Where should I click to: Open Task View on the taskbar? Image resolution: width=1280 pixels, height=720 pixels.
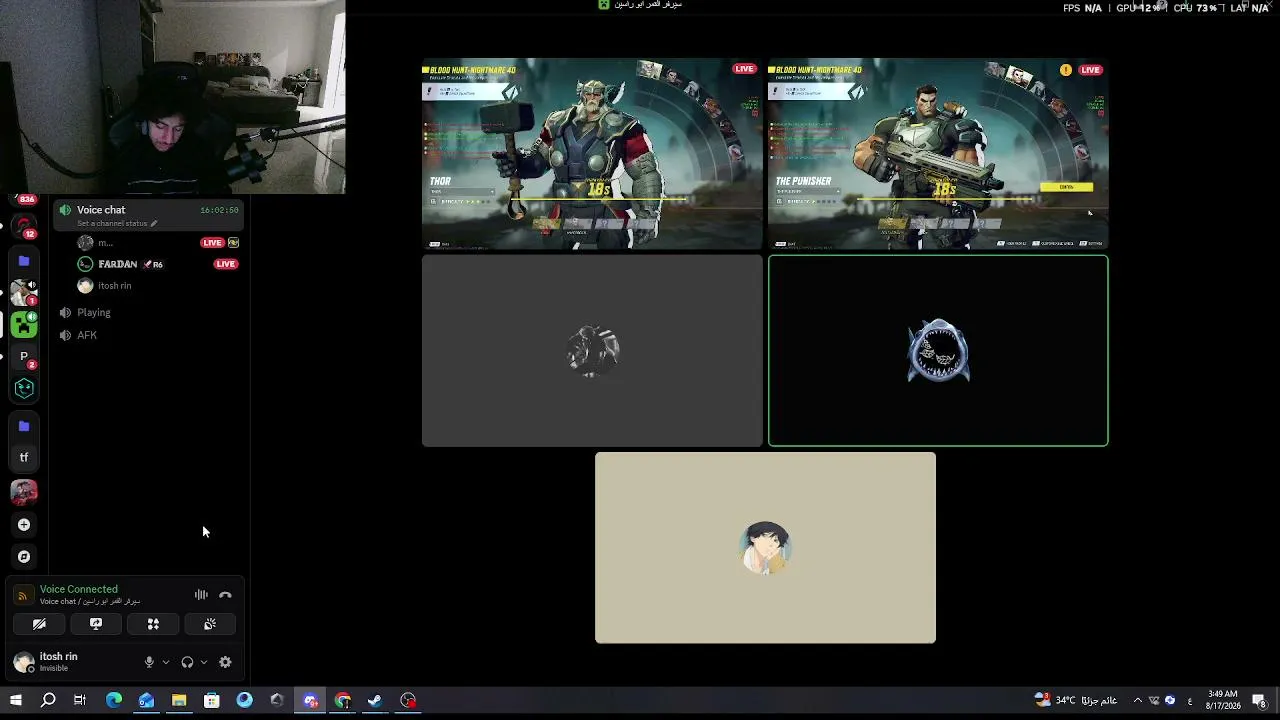pos(80,701)
